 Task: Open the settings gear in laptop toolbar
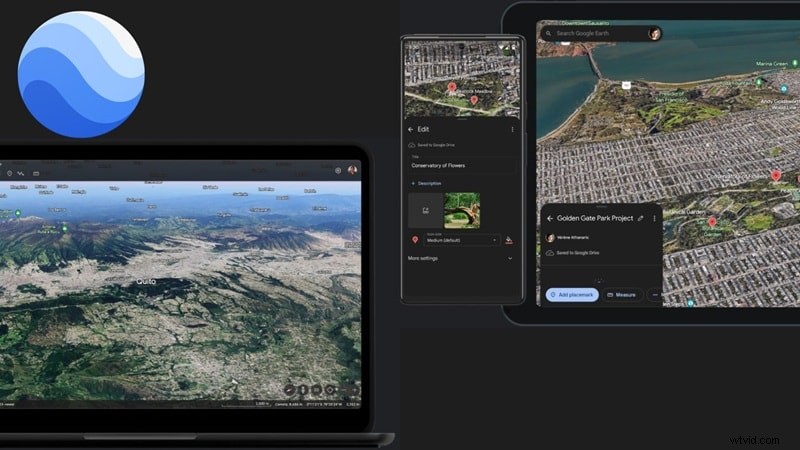pos(338,170)
